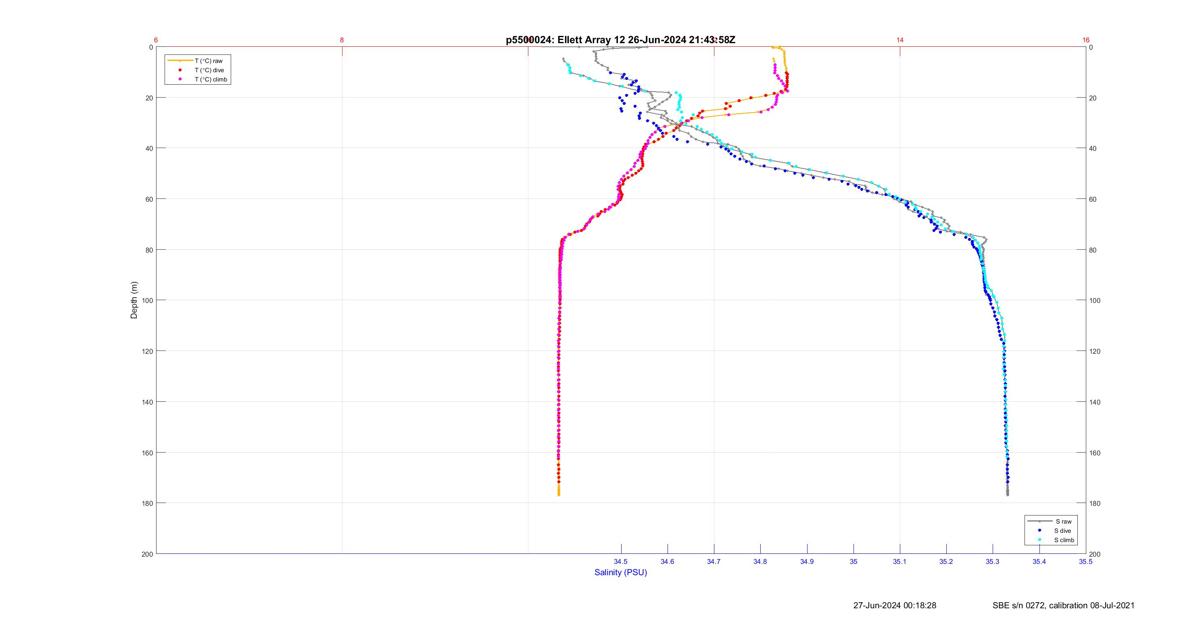This screenshot has height=622, width=1200.
Task: Click the red temperature tick label 14
Action: (900, 39)
